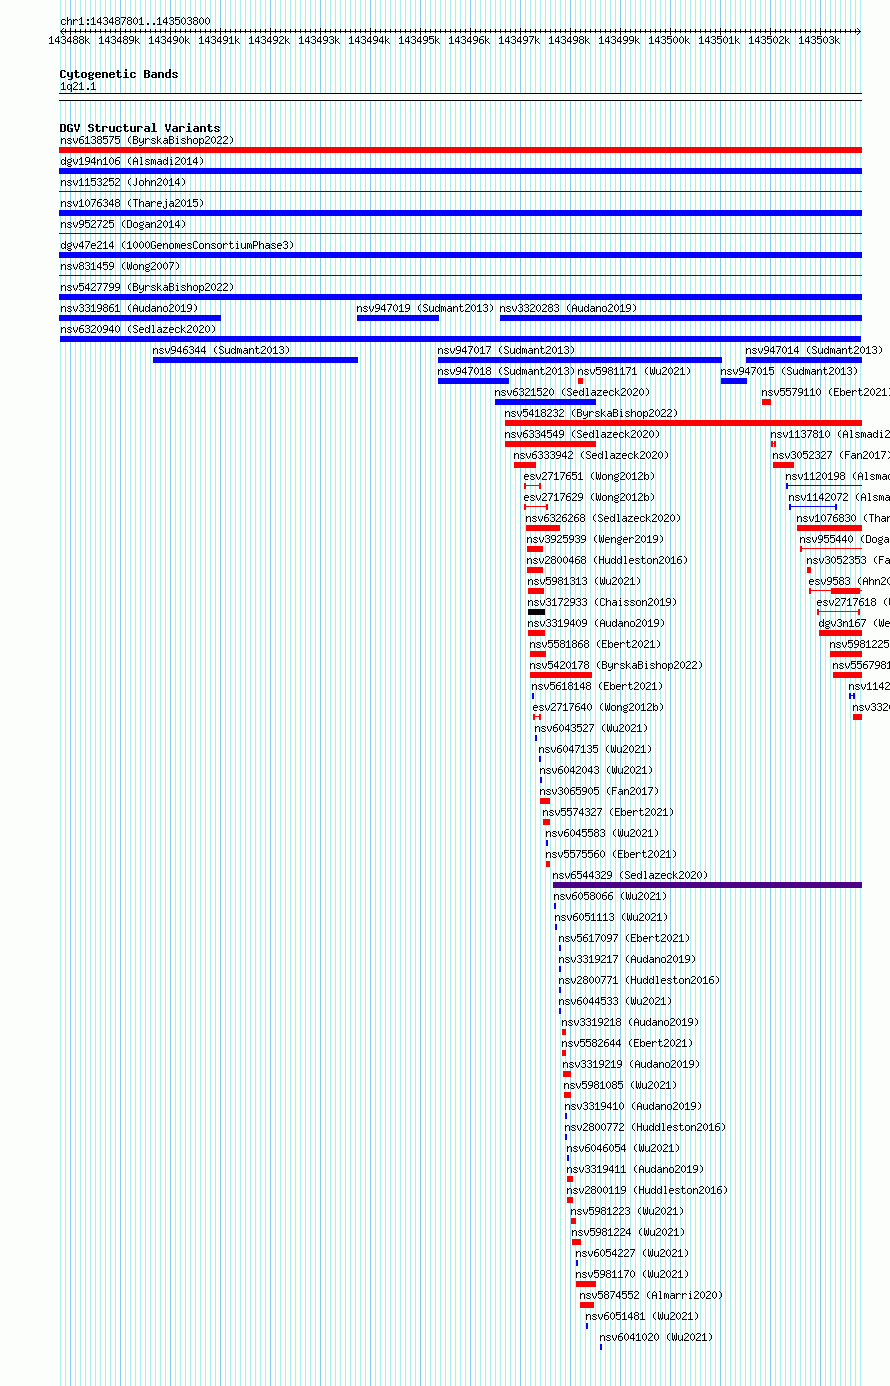The width and height of the screenshot is (890, 1386).
Task: Click nsv3319409 (Audano2019) label
Action: [597, 623]
